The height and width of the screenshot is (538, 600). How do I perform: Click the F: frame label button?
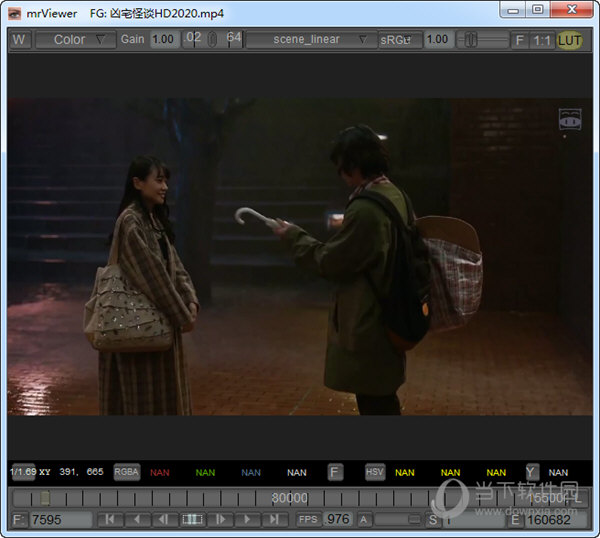click(19, 520)
